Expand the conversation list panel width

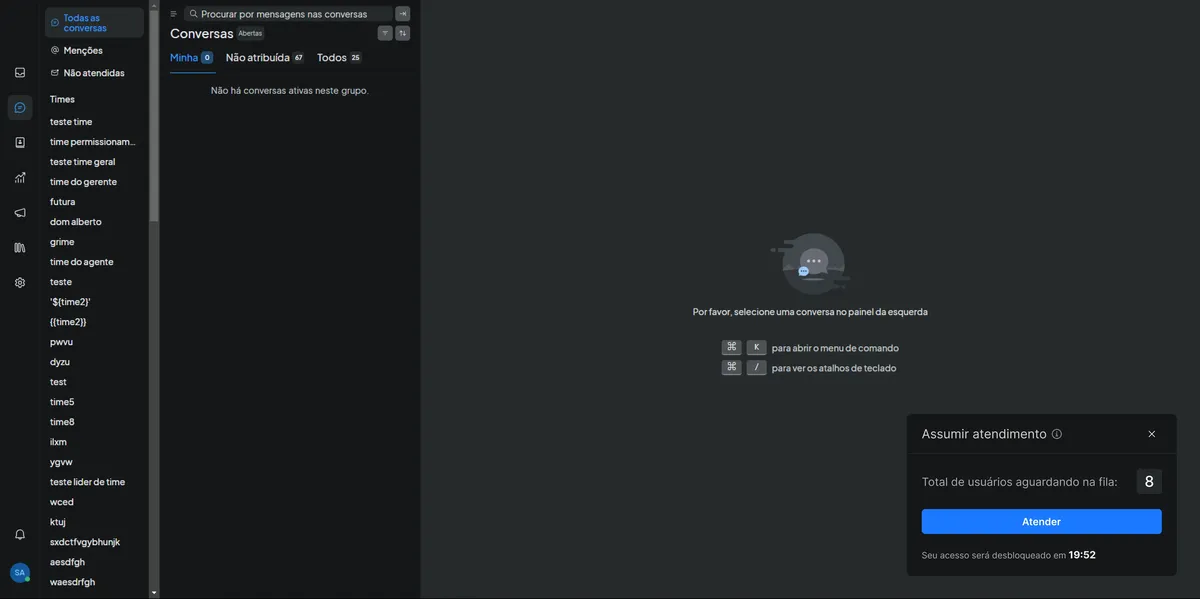click(x=403, y=14)
